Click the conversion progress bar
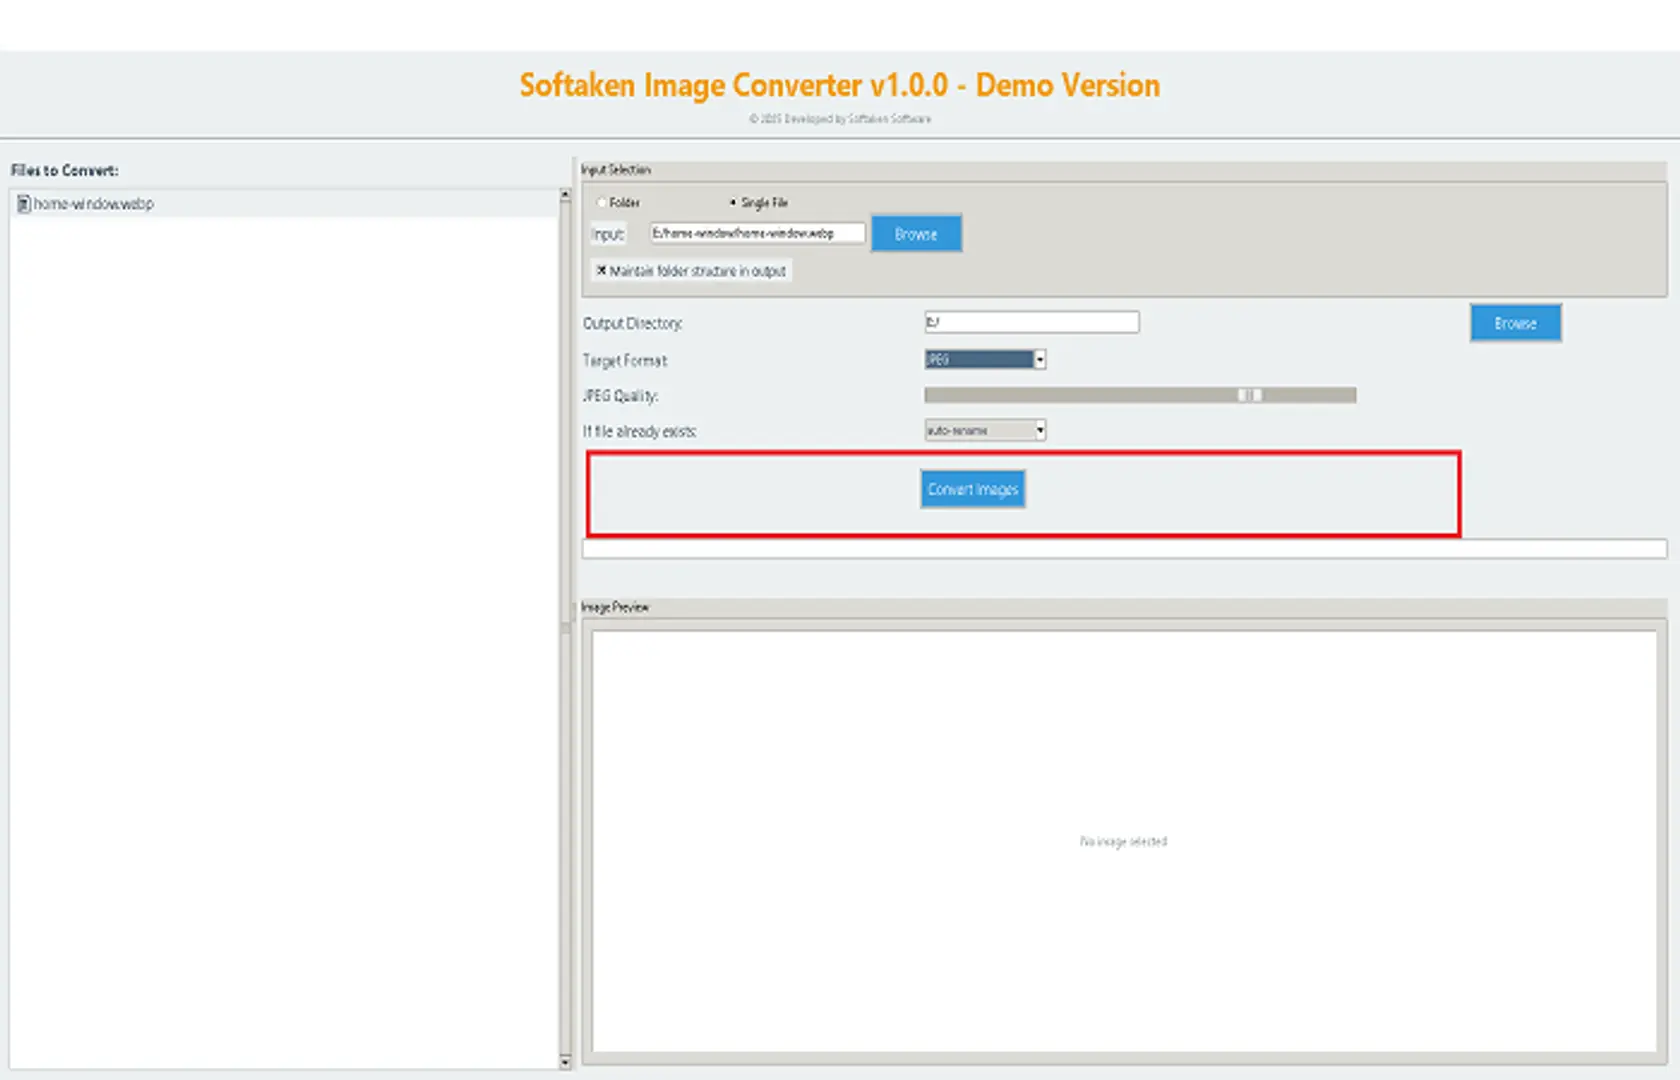The width and height of the screenshot is (1680, 1080). click(1124, 549)
